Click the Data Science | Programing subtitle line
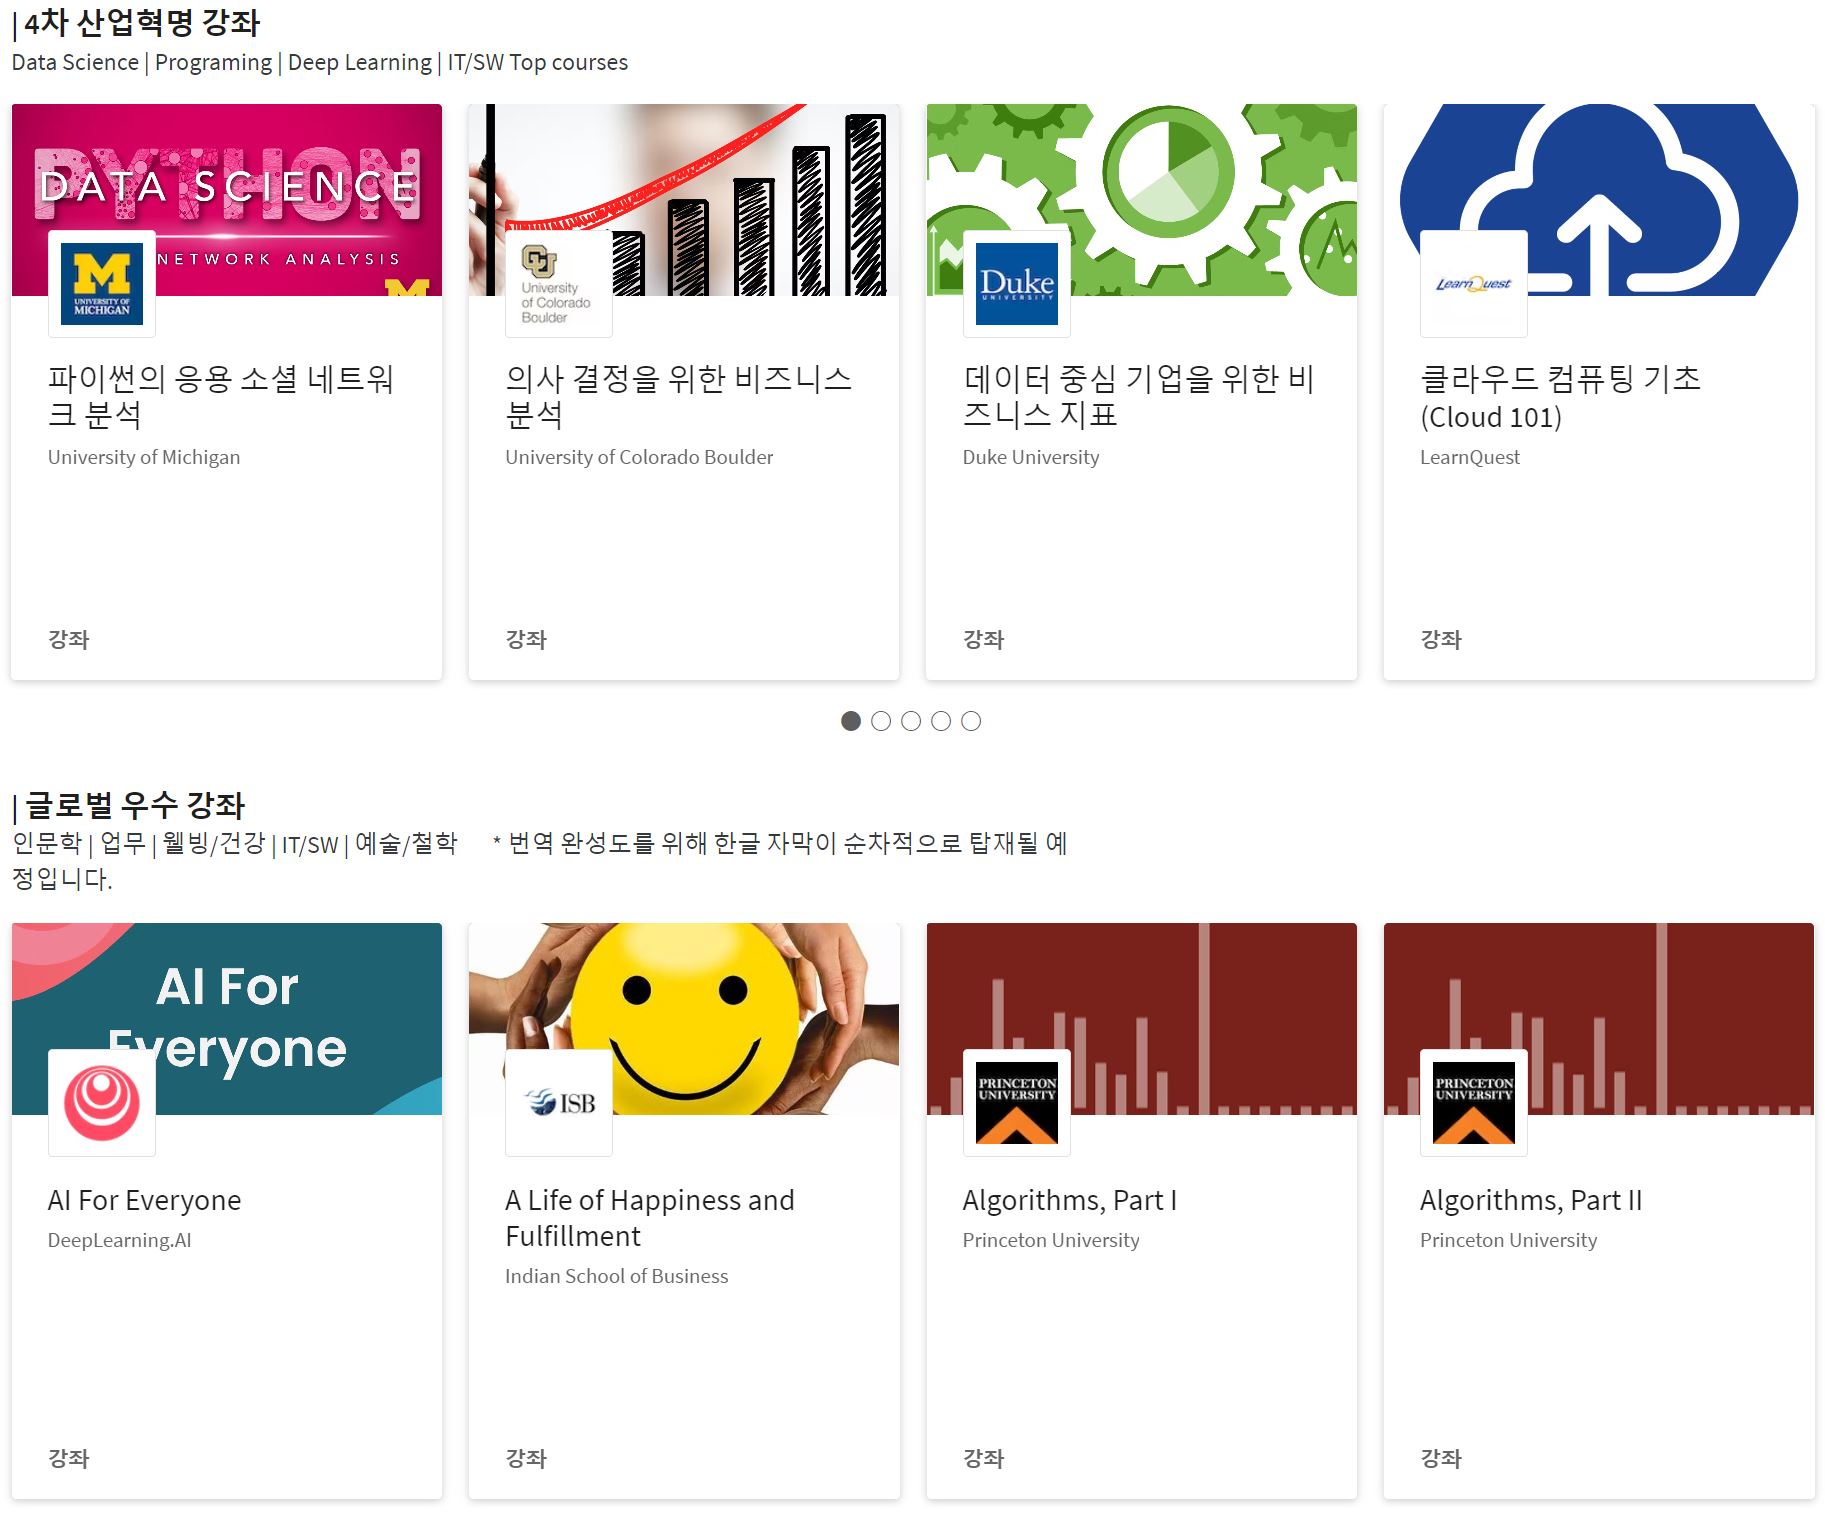This screenshot has width=1825, height=1516. 320,62
